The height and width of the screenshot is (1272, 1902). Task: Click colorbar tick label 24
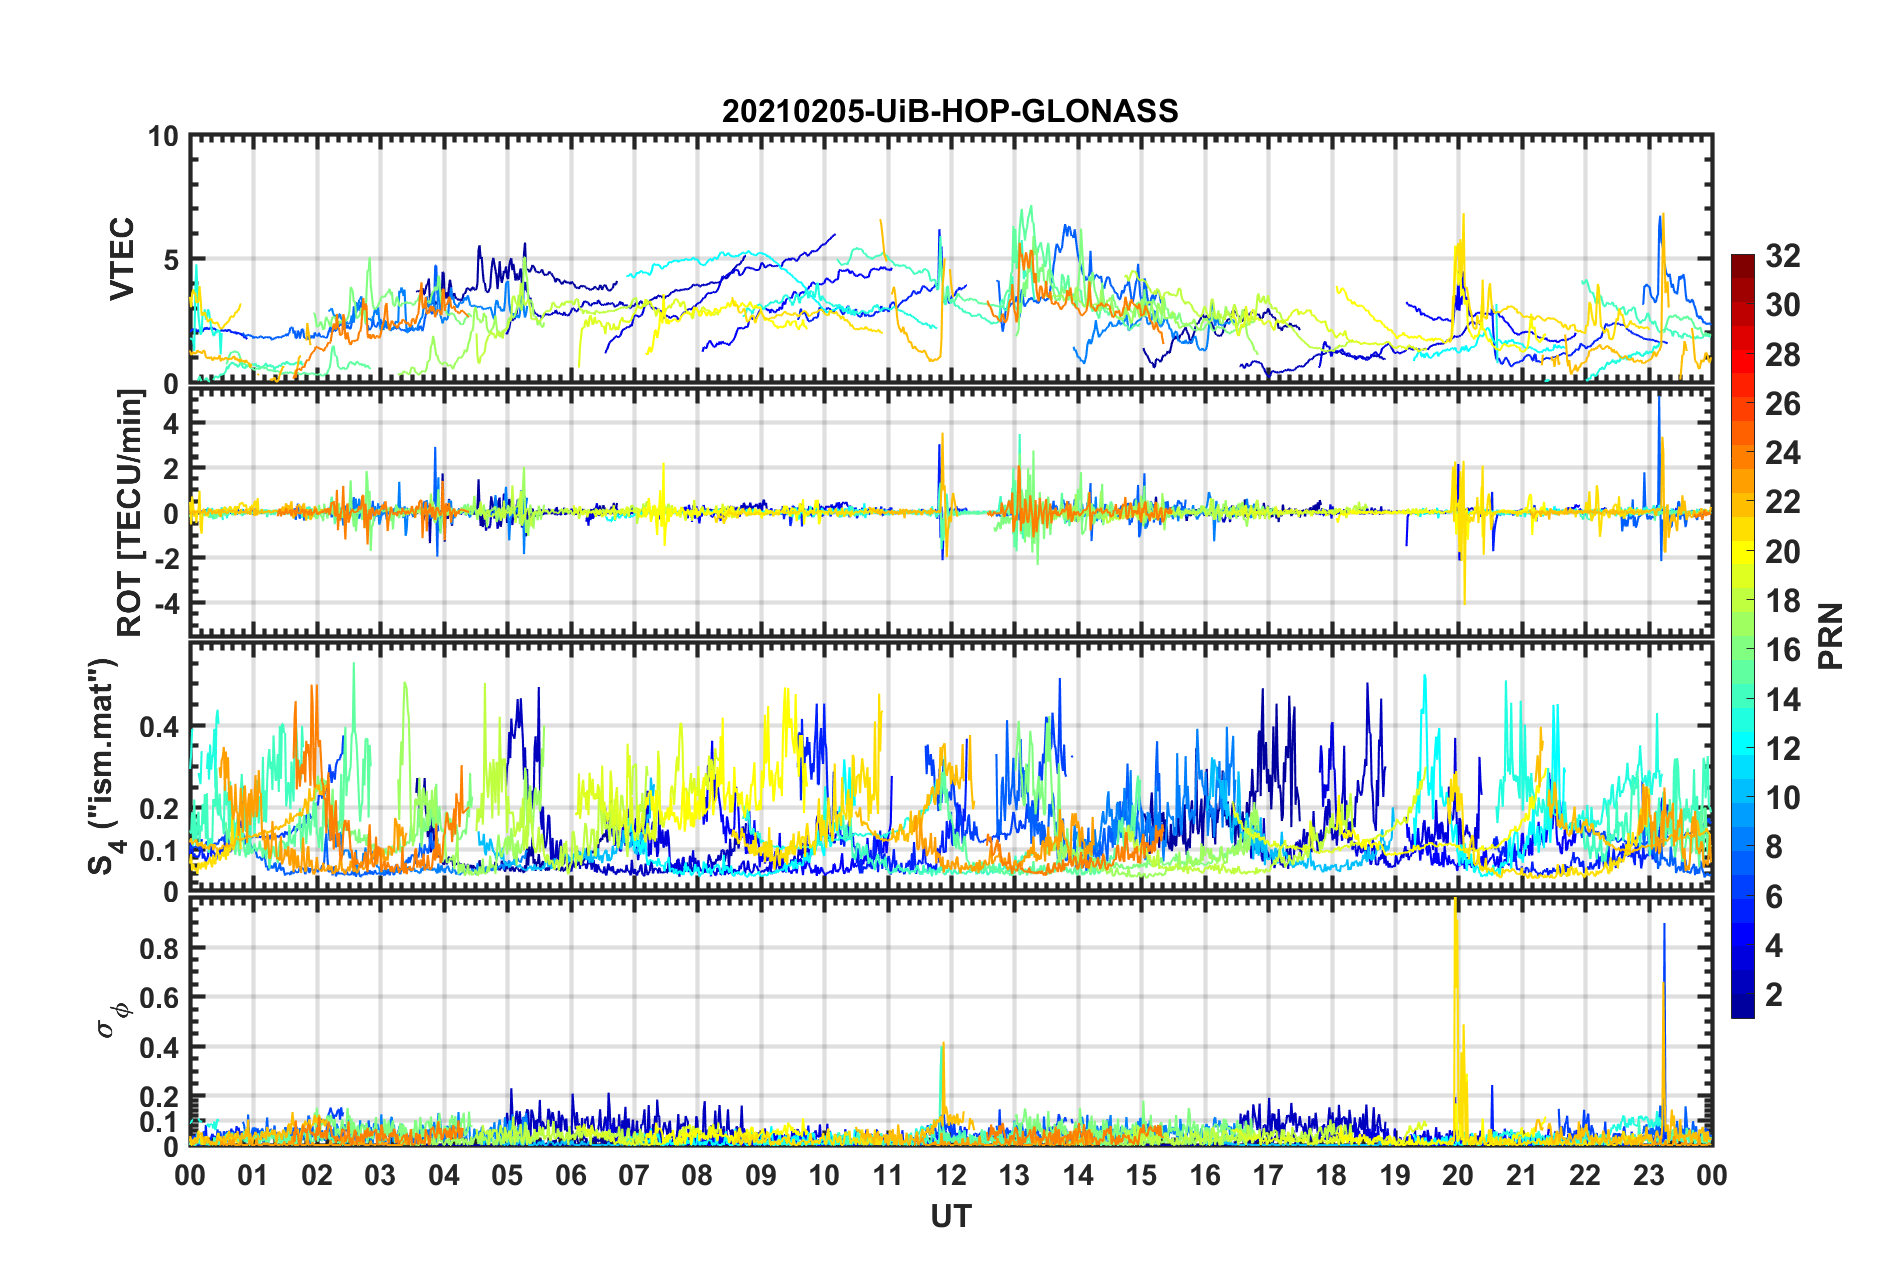coord(1782,453)
